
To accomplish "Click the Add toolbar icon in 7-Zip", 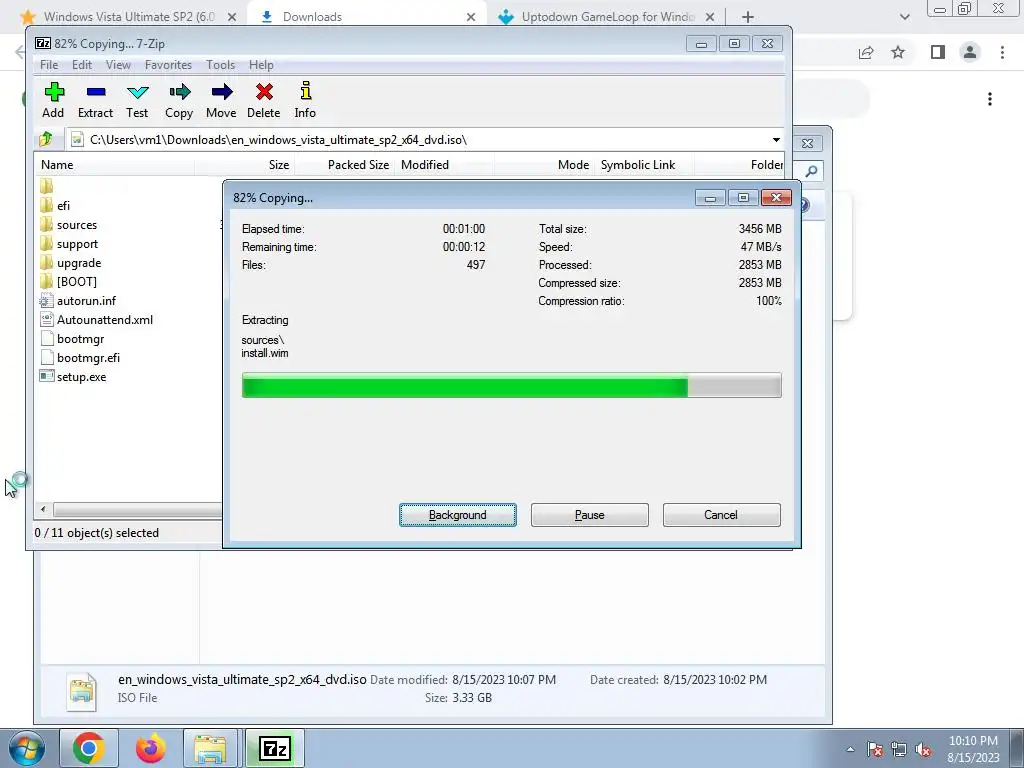I will click(54, 92).
